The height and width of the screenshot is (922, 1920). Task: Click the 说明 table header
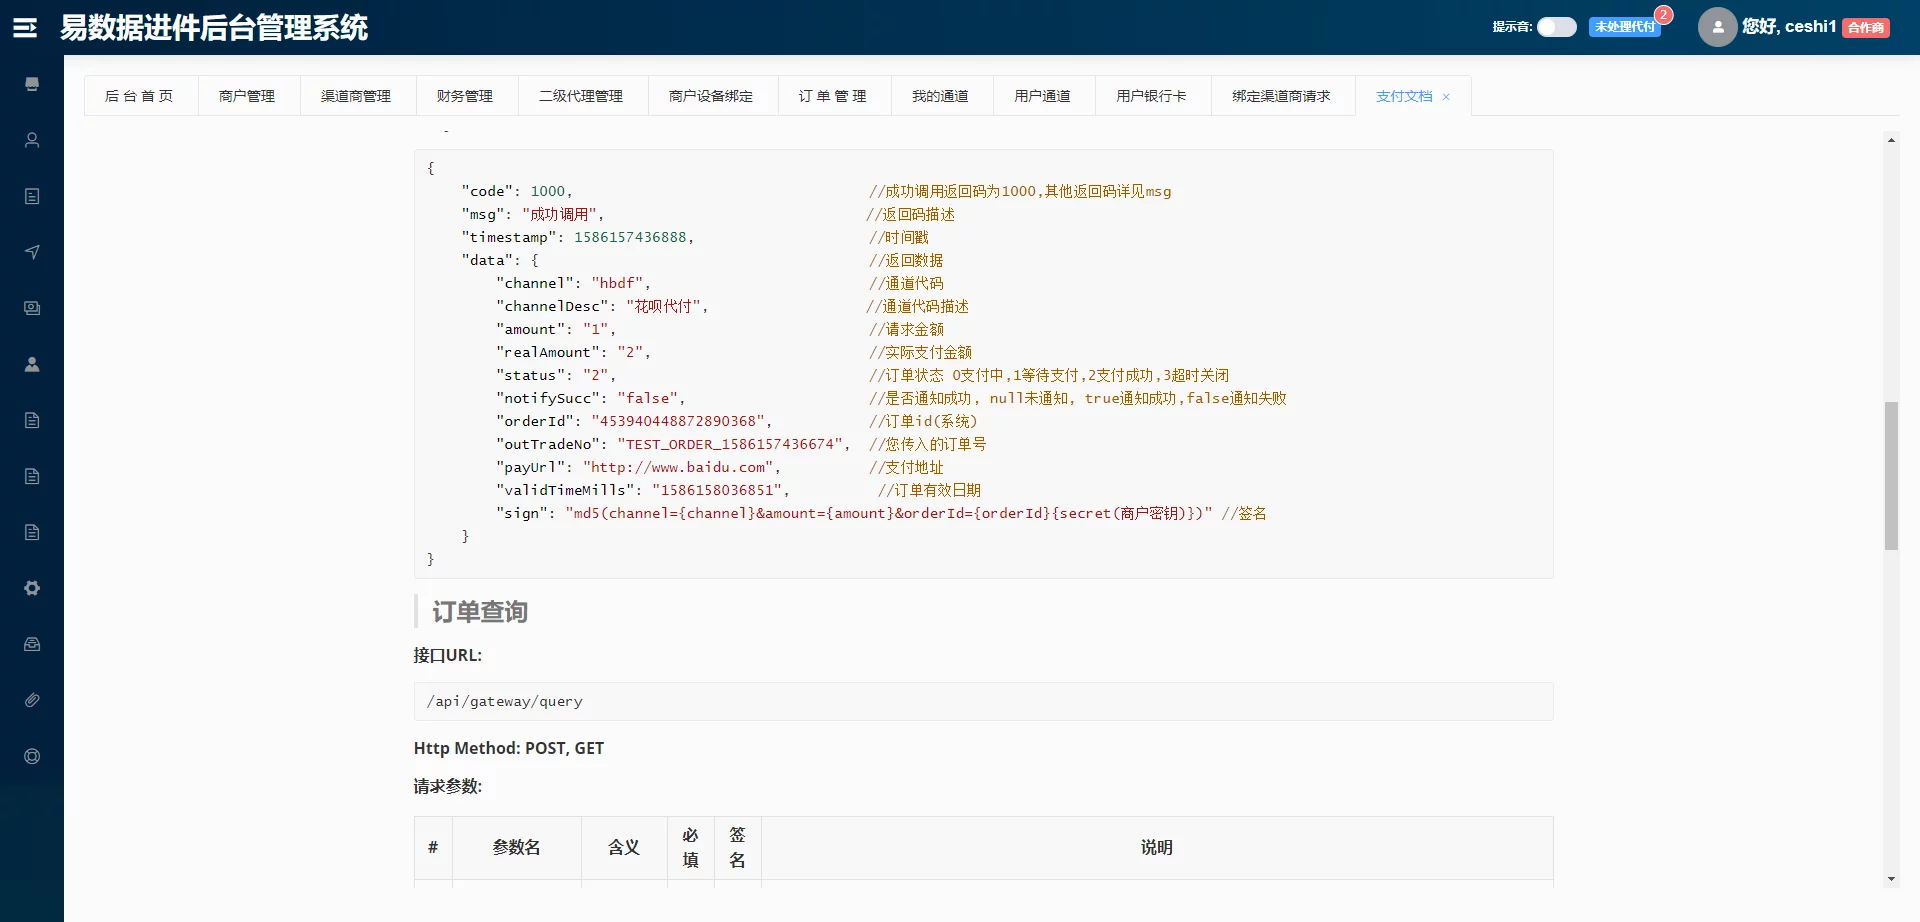tap(1157, 848)
